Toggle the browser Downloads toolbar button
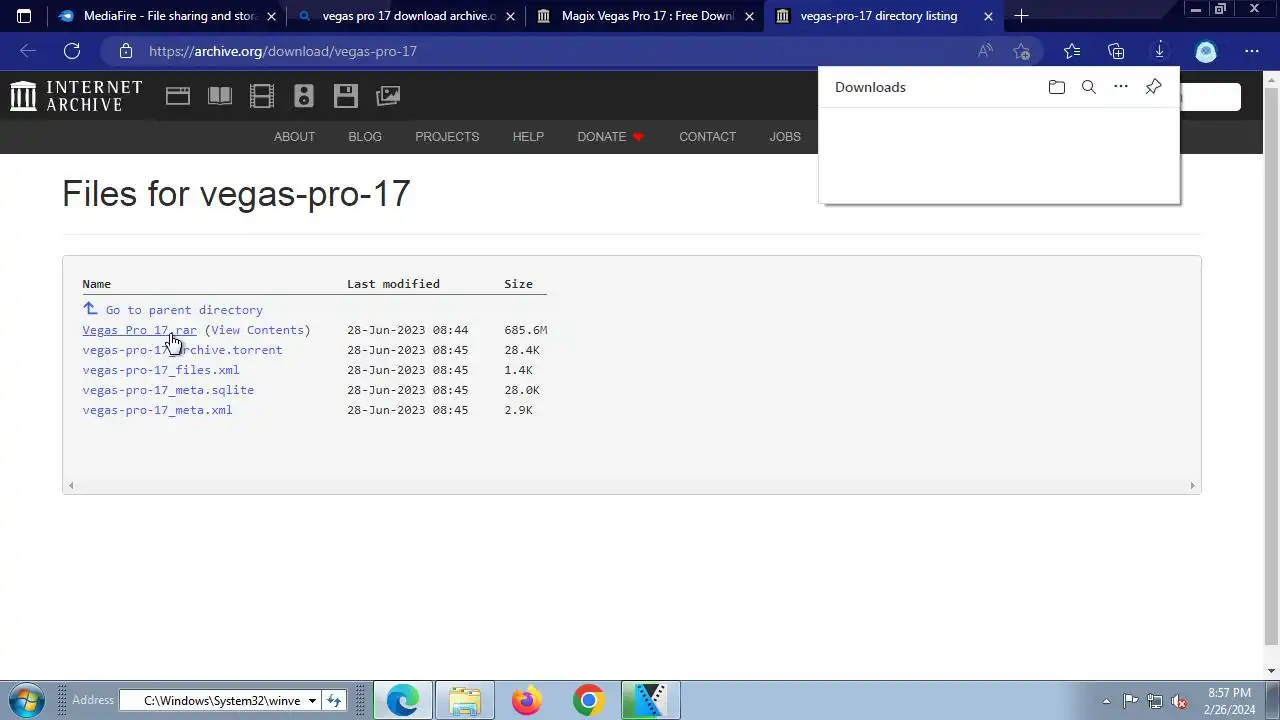Viewport: 1280px width, 720px height. point(1160,51)
